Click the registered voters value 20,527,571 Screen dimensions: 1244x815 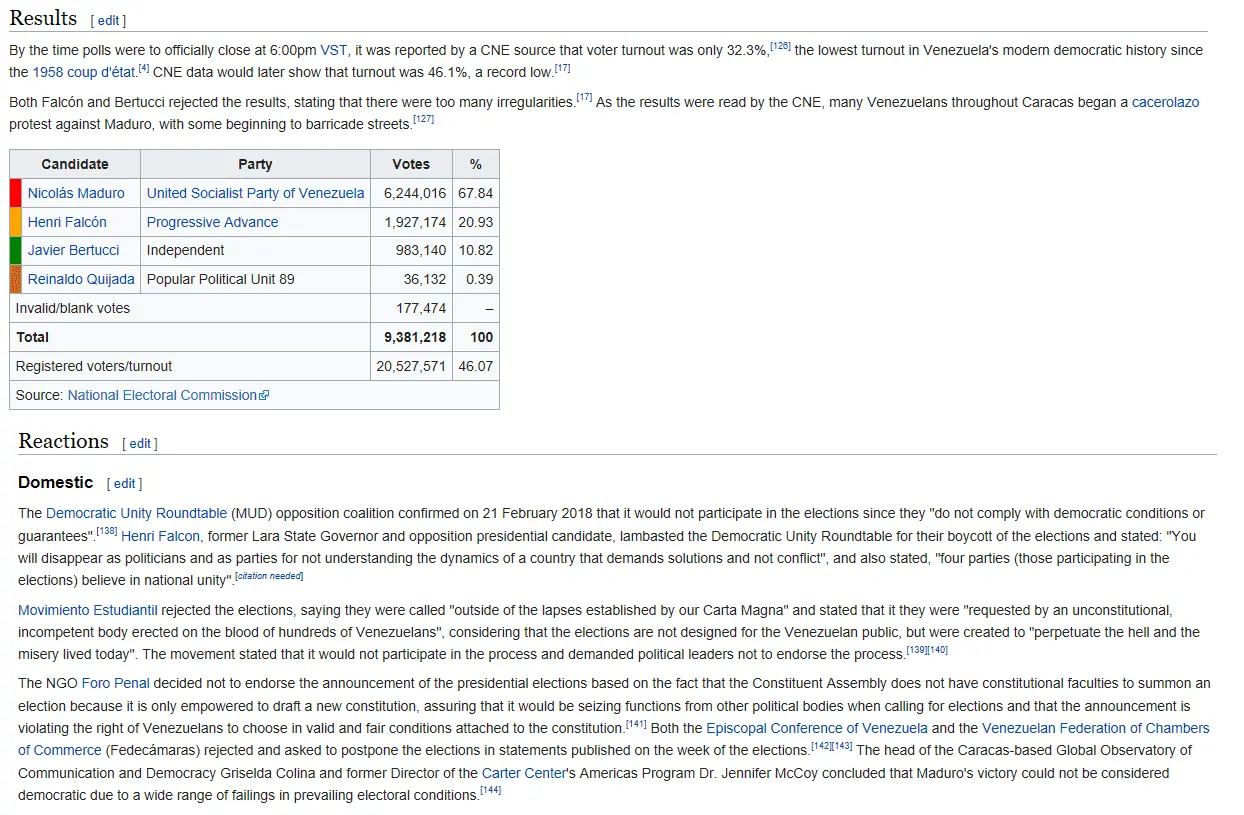tap(411, 366)
